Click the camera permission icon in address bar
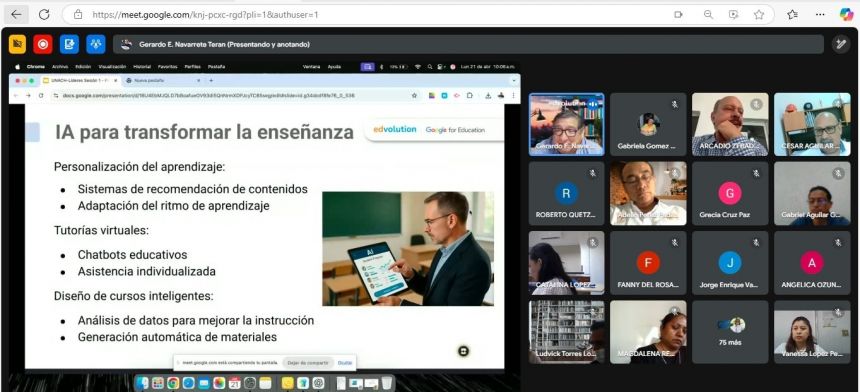The height and width of the screenshot is (392, 860). tap(678, 15)
